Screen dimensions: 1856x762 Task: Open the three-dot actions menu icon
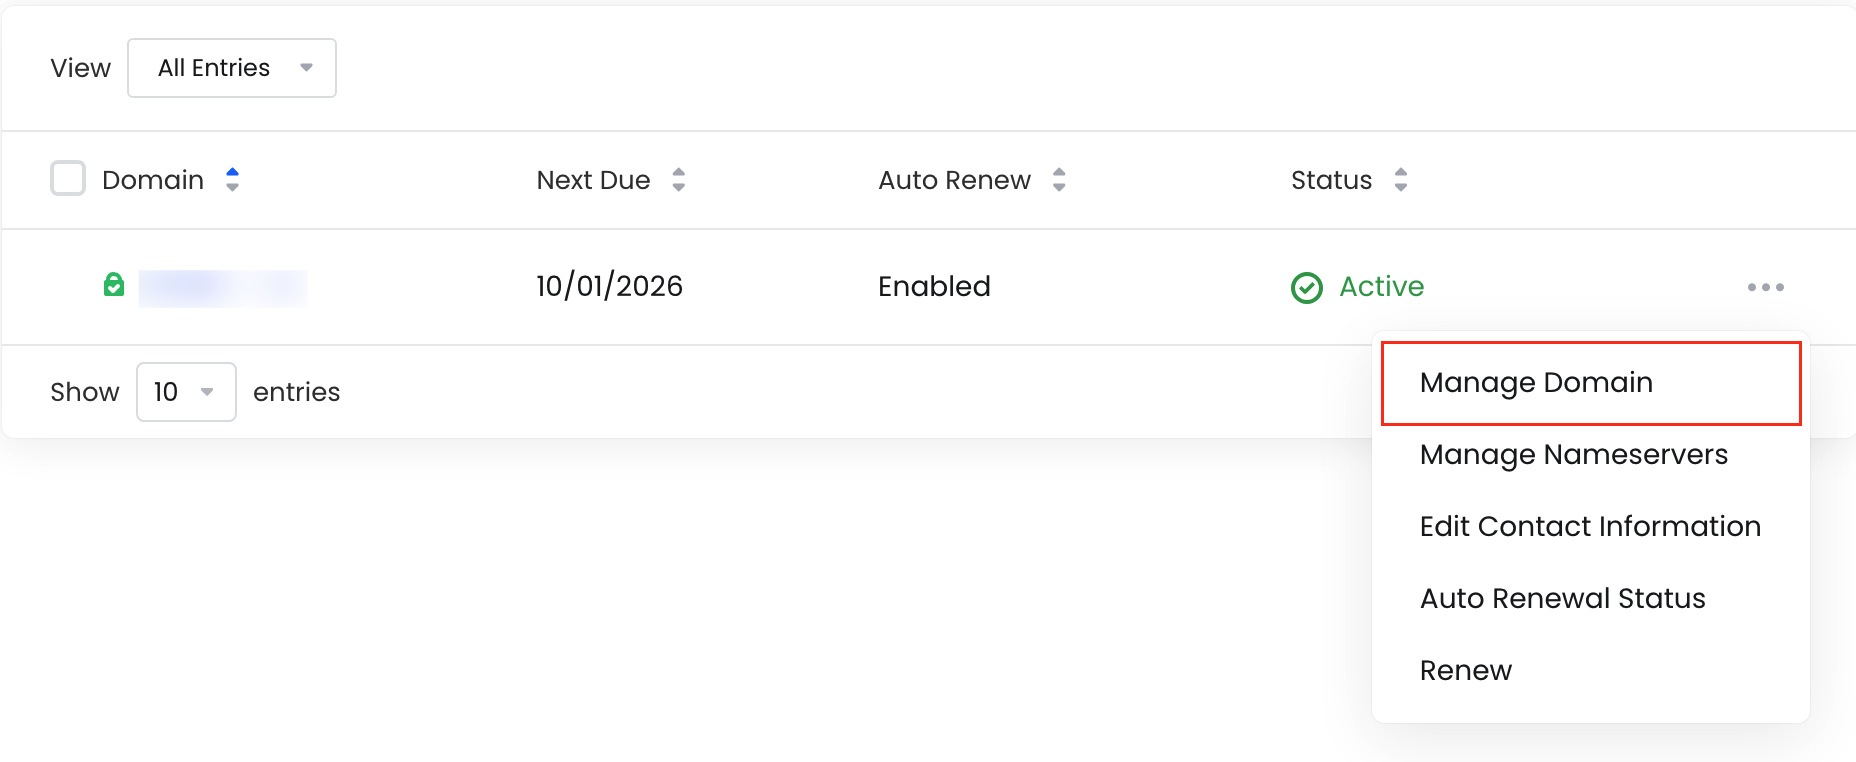1766,287
